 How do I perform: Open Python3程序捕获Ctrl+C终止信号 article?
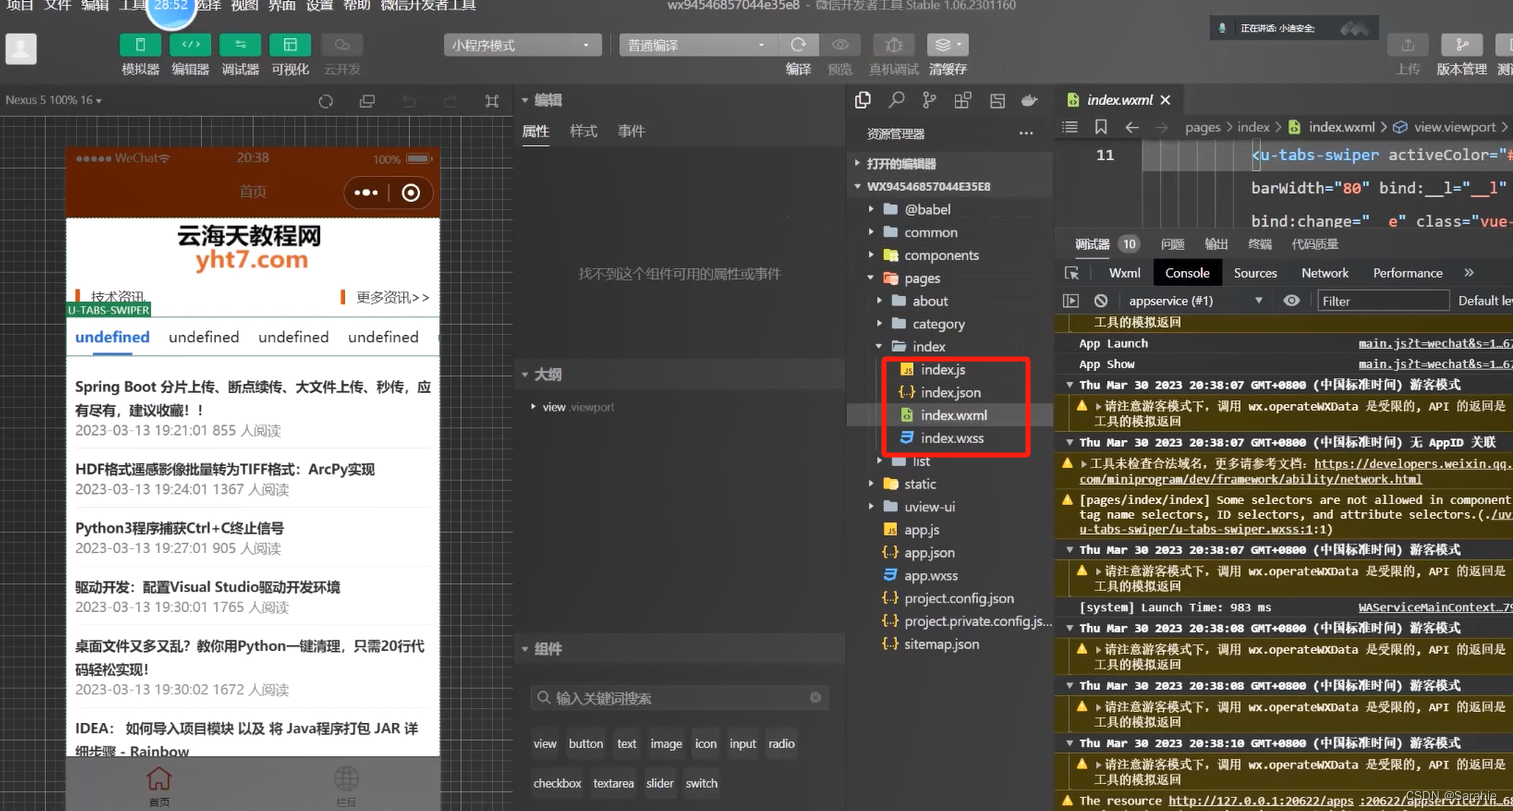(180, 528)
